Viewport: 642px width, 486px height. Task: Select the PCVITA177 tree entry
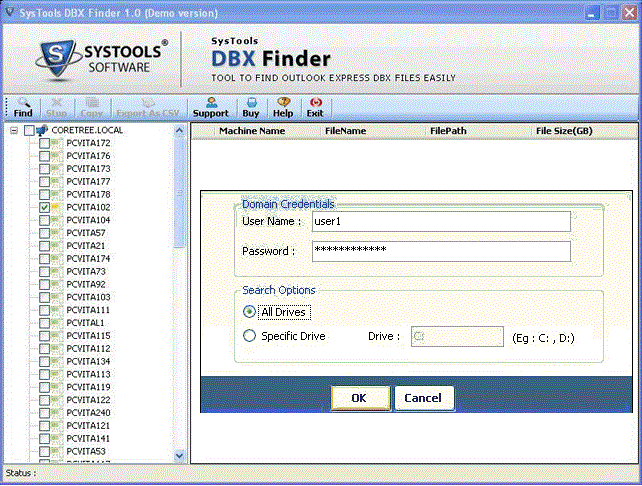88,181
